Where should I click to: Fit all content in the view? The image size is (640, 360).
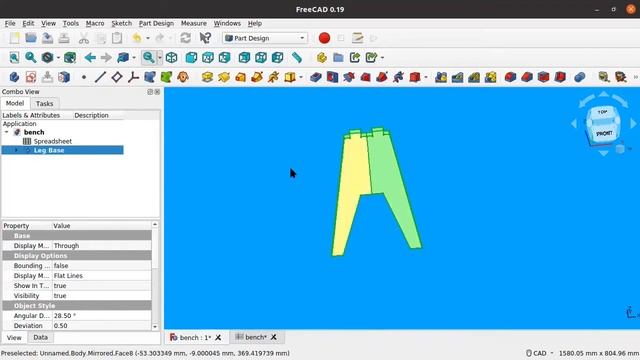pyautogui.click(x=14, y=58)
